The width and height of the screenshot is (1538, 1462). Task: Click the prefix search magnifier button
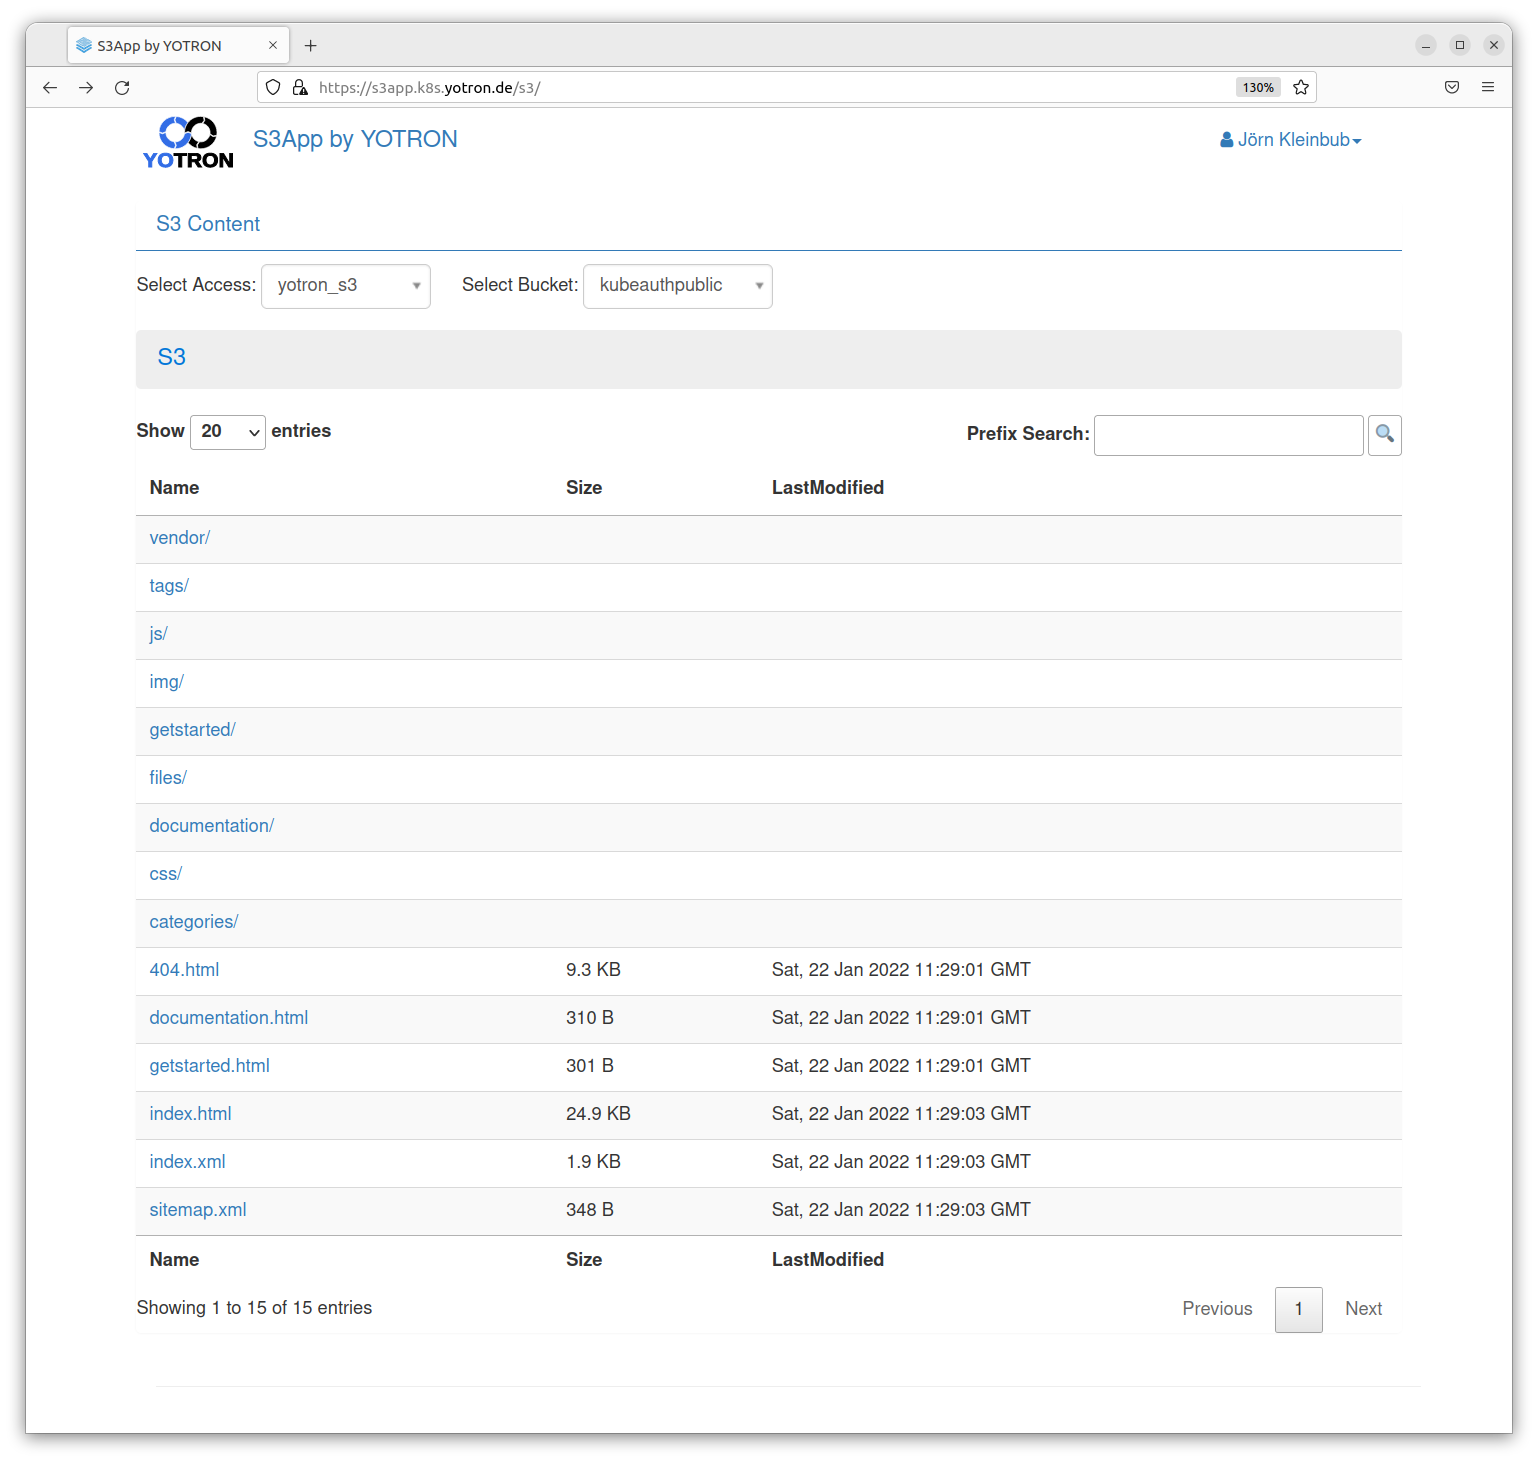(x=1384, y=435)
